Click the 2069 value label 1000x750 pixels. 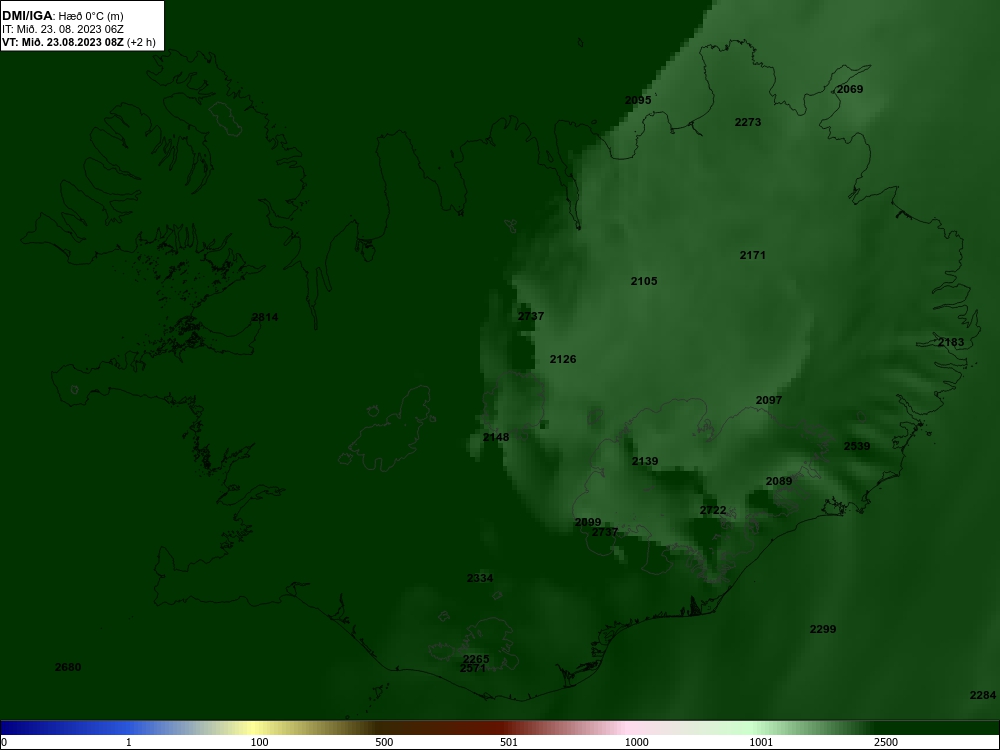(x=849, y=89)
